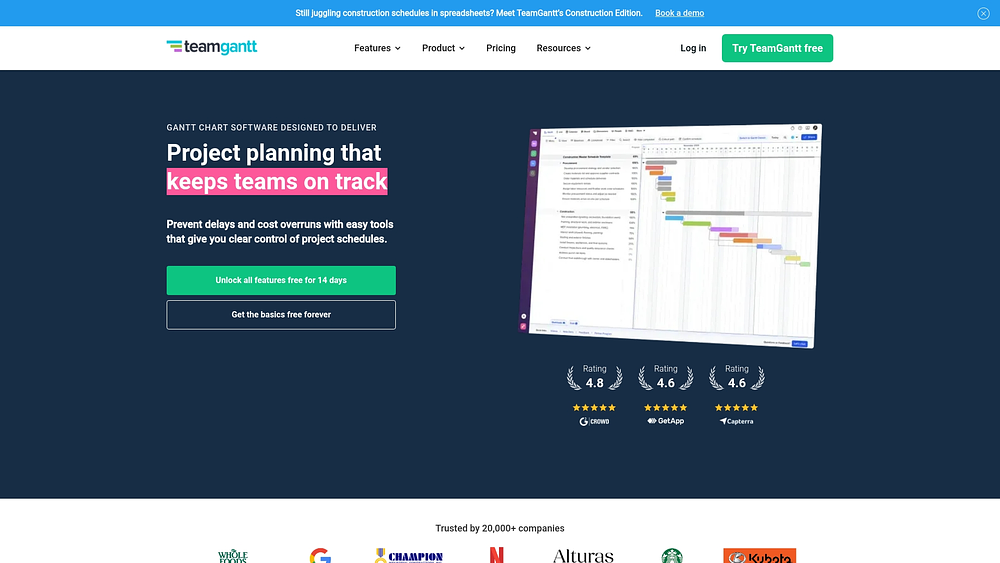The height and width of the screenshot is (563, 1000).
Task: Expand the Features menu
Action: tap(377, 48)
